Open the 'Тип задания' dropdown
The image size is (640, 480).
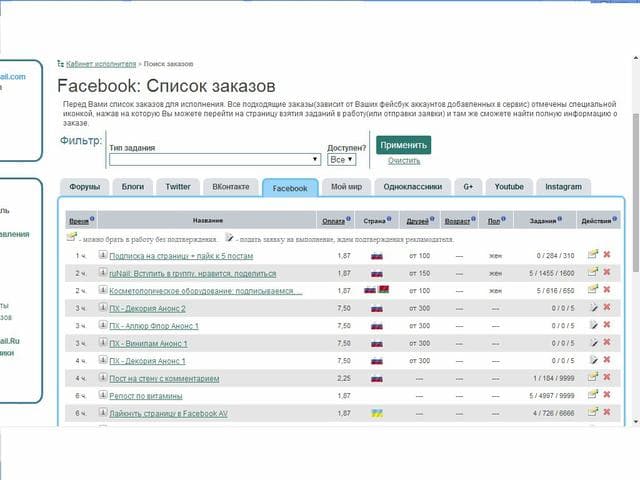click(x=215, y=159)
